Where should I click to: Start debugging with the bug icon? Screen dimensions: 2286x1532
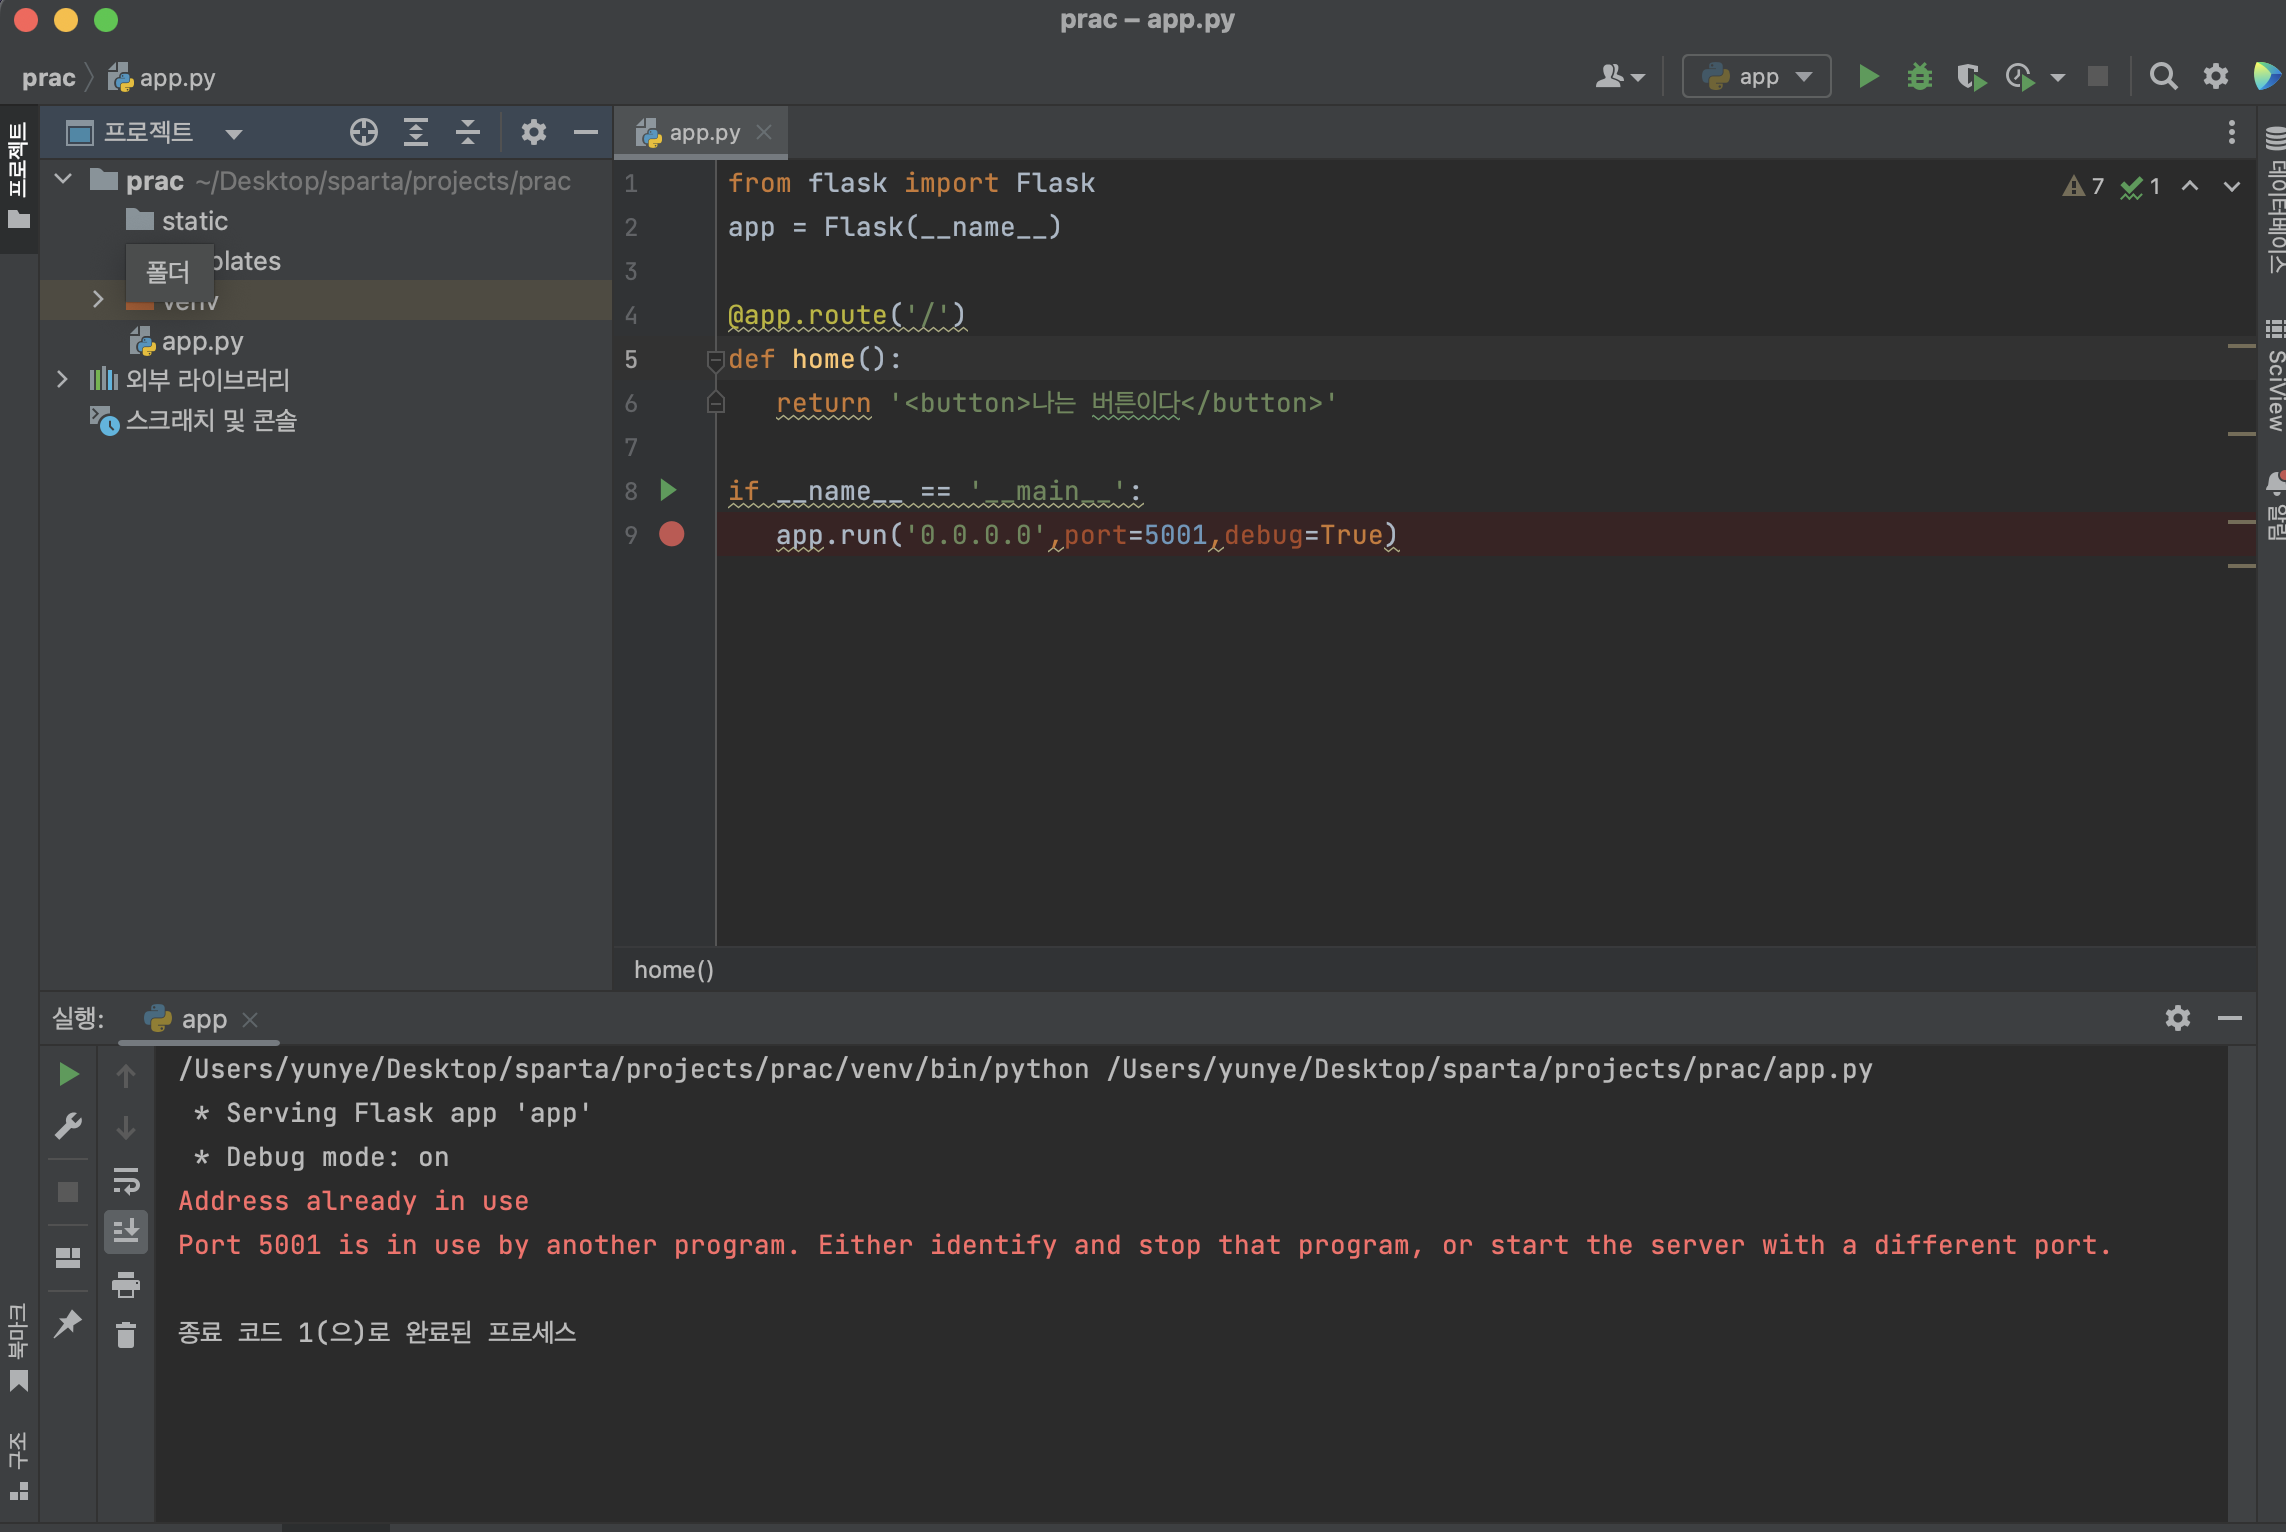(1919, 76)
